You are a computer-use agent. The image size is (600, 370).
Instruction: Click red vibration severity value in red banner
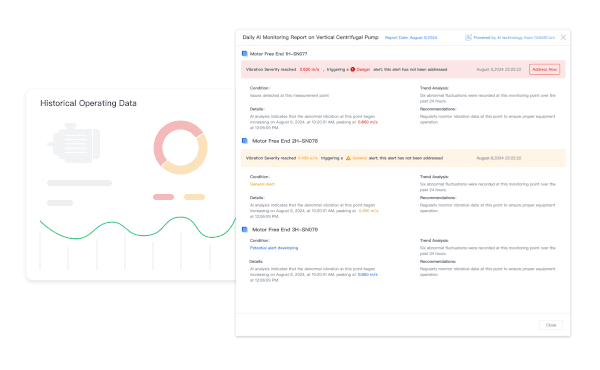pyautogui.click(x=309, y=70)
